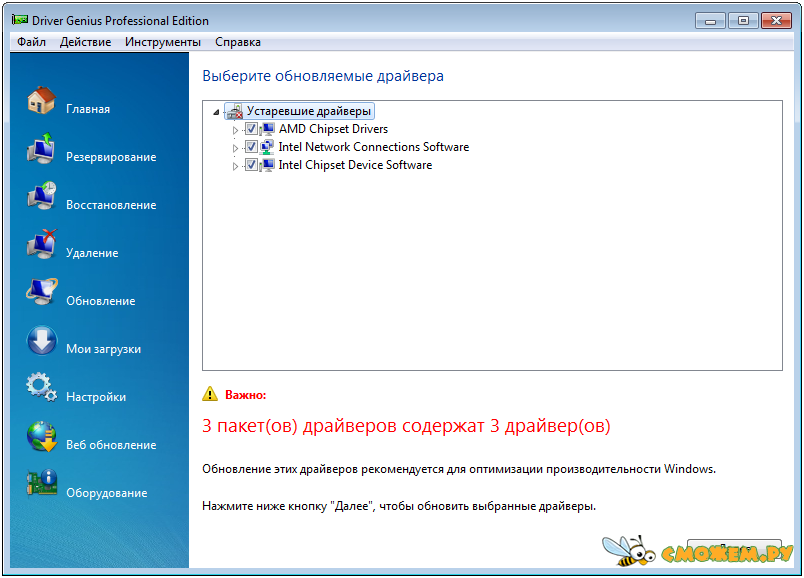
Task: Select the Восстановление restore icon
Action: point(42,196)
